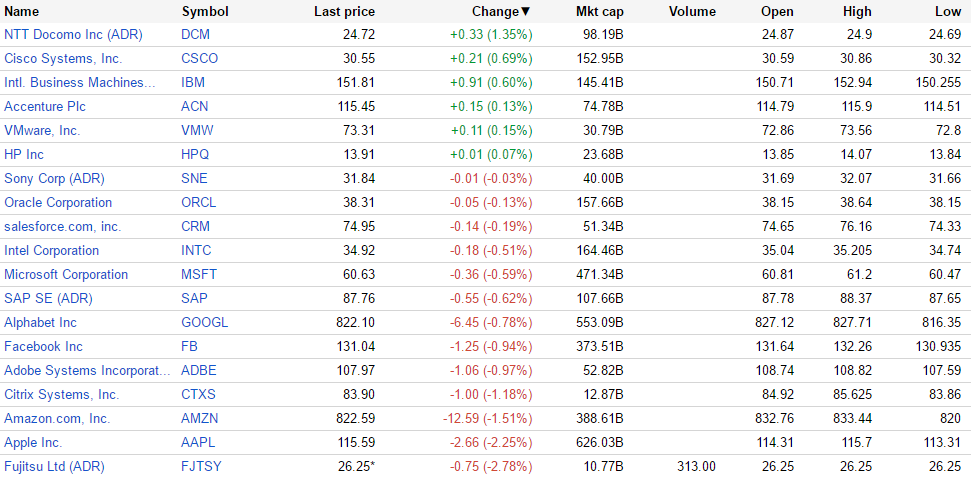Sort by Last price column header
The image size is (971, 478).
344,12
